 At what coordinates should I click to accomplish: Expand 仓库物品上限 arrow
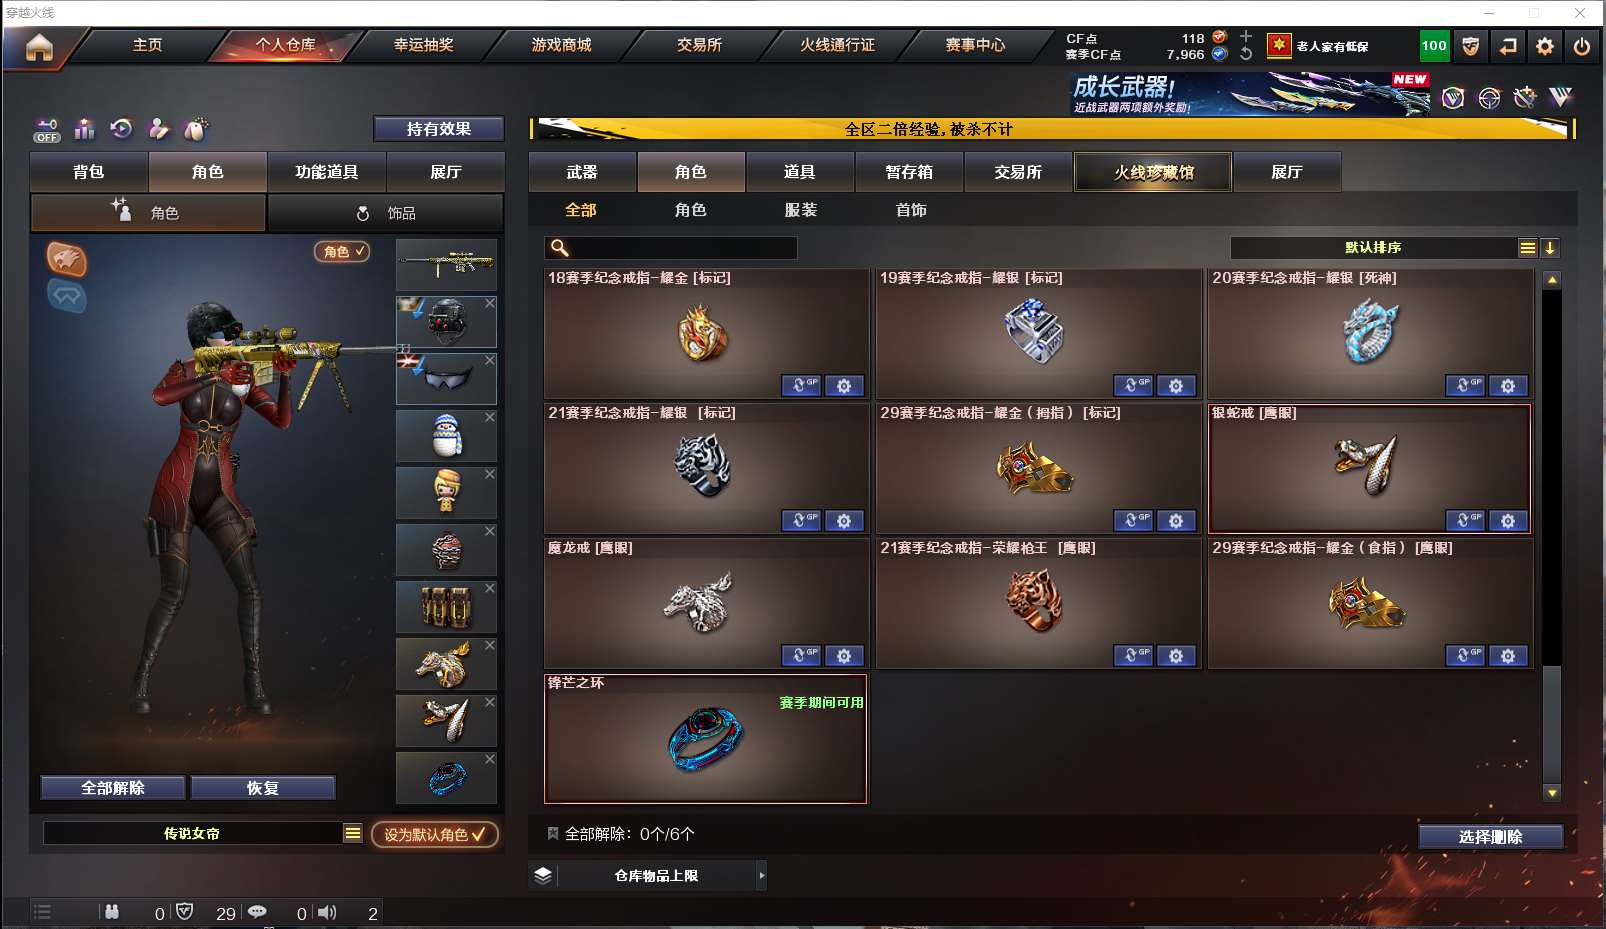pos(762,875)
